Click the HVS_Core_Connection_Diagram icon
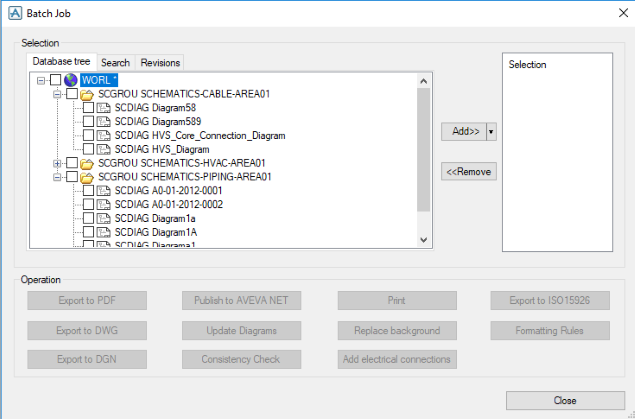The width and height of the screenshot is (635, 419). click(104, 135)
